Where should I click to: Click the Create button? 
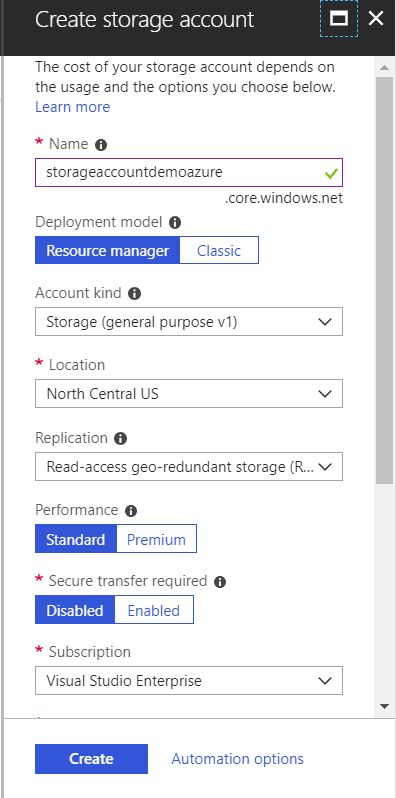(x=91, y=759)
